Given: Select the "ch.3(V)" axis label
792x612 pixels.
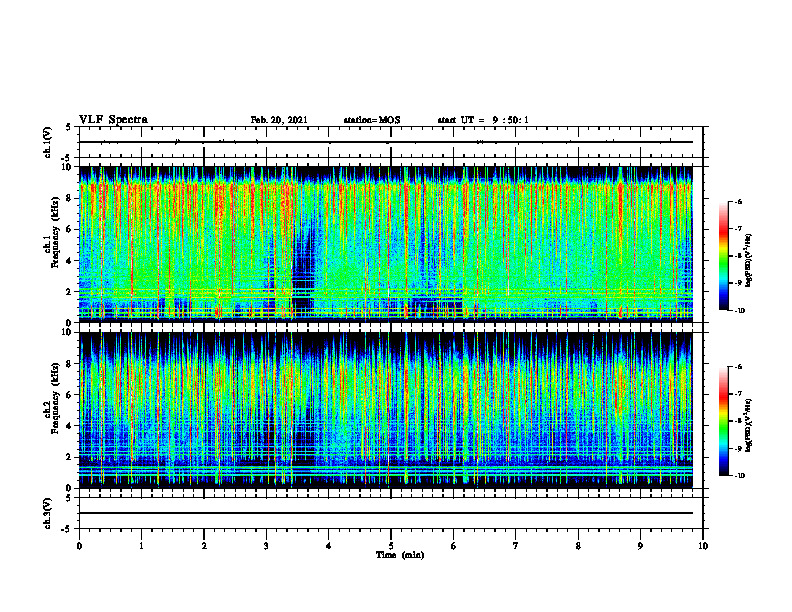Looking at the screenshot, I should click(x=47, y=513).
